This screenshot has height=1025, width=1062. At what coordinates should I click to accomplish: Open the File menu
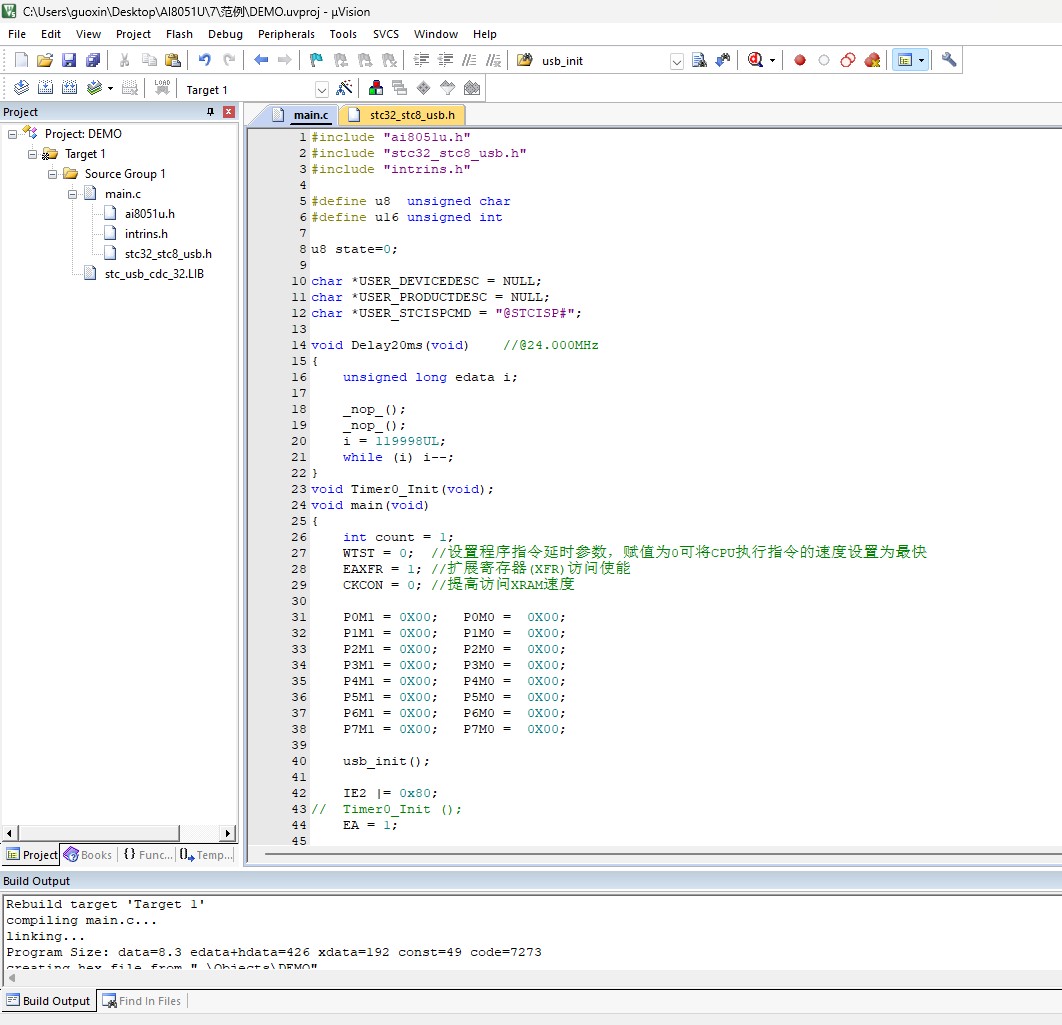pos(17,34)
